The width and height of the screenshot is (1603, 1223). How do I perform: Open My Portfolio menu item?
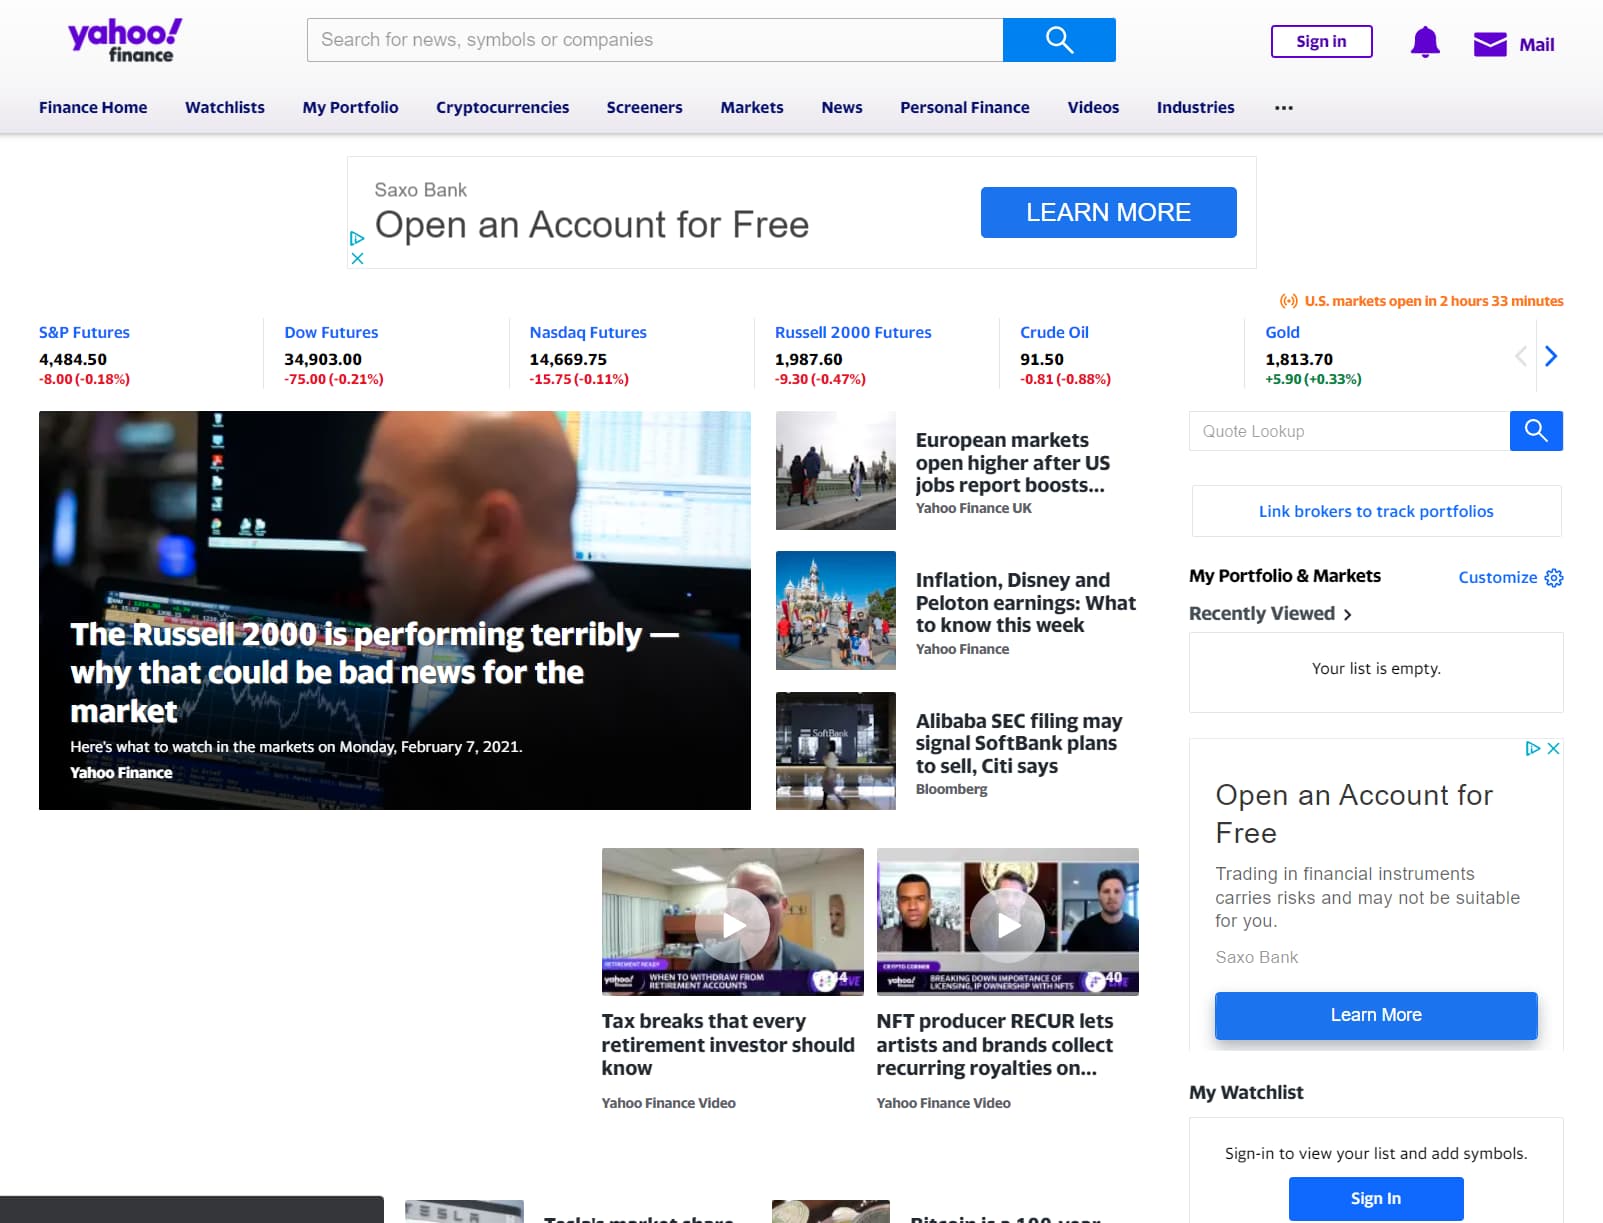[x=350, y=107]
